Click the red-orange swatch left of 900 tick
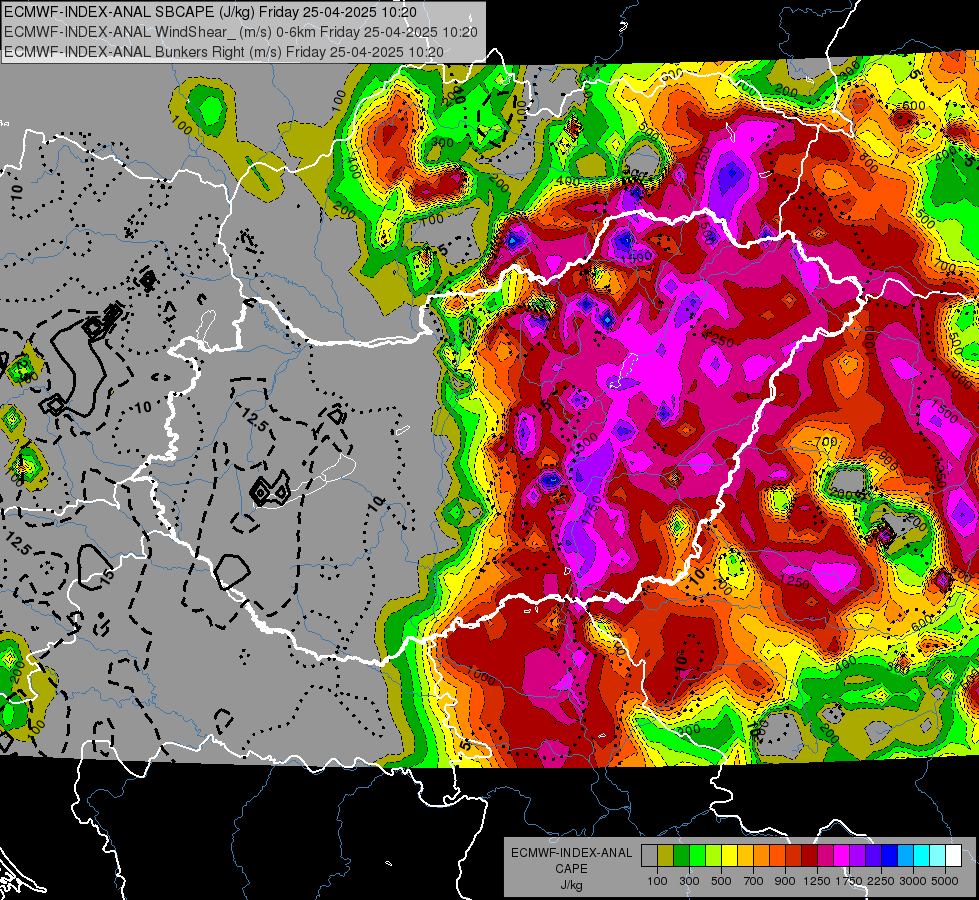This screenshot has width=979, height=900. [778, 856]
